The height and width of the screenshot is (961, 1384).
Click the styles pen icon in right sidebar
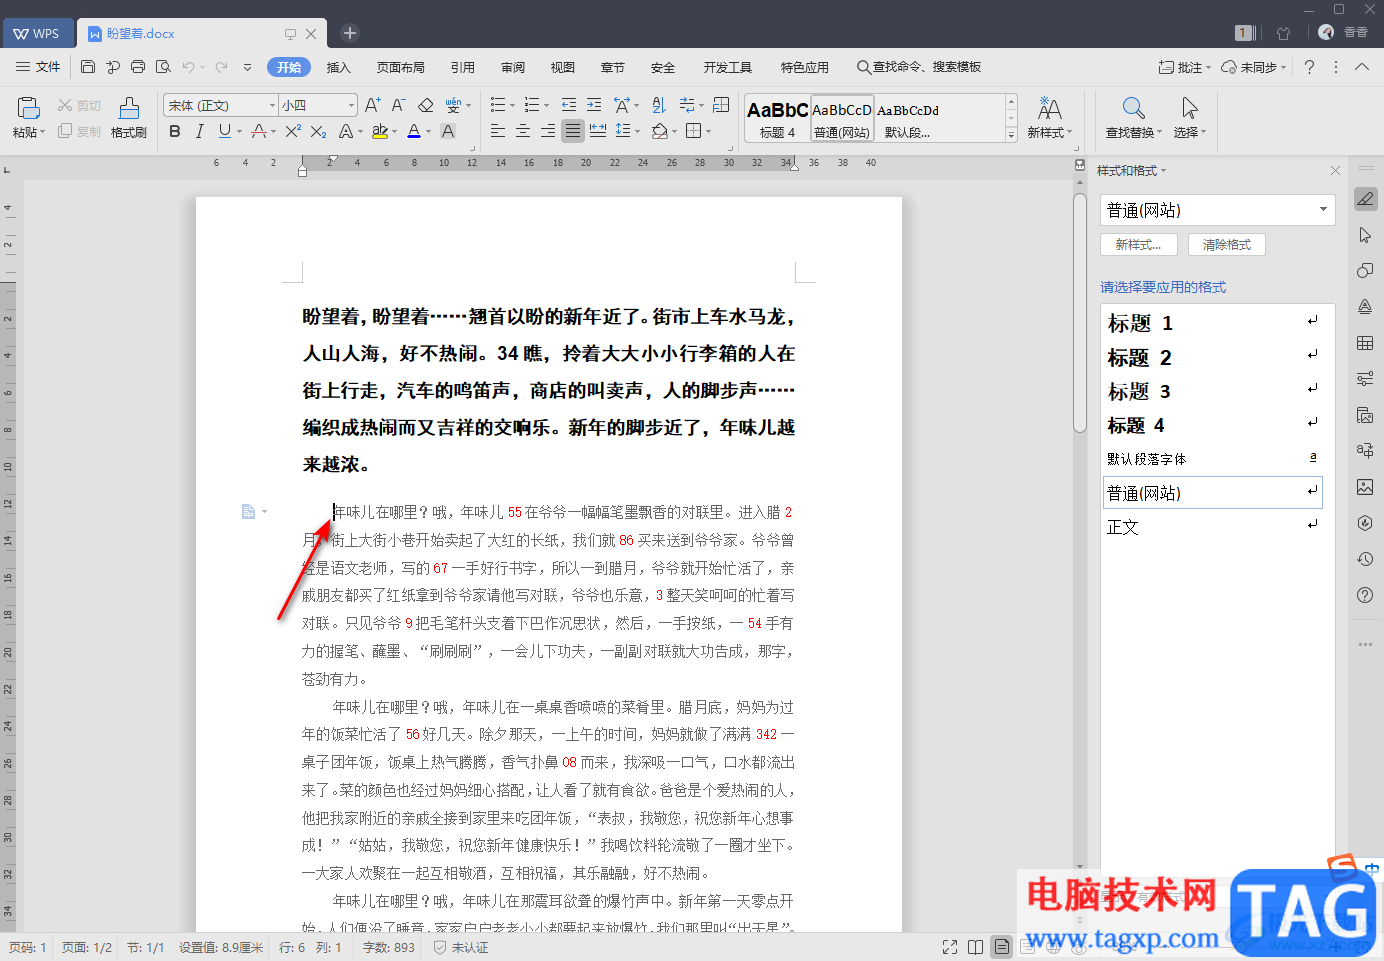(1365, 199)
